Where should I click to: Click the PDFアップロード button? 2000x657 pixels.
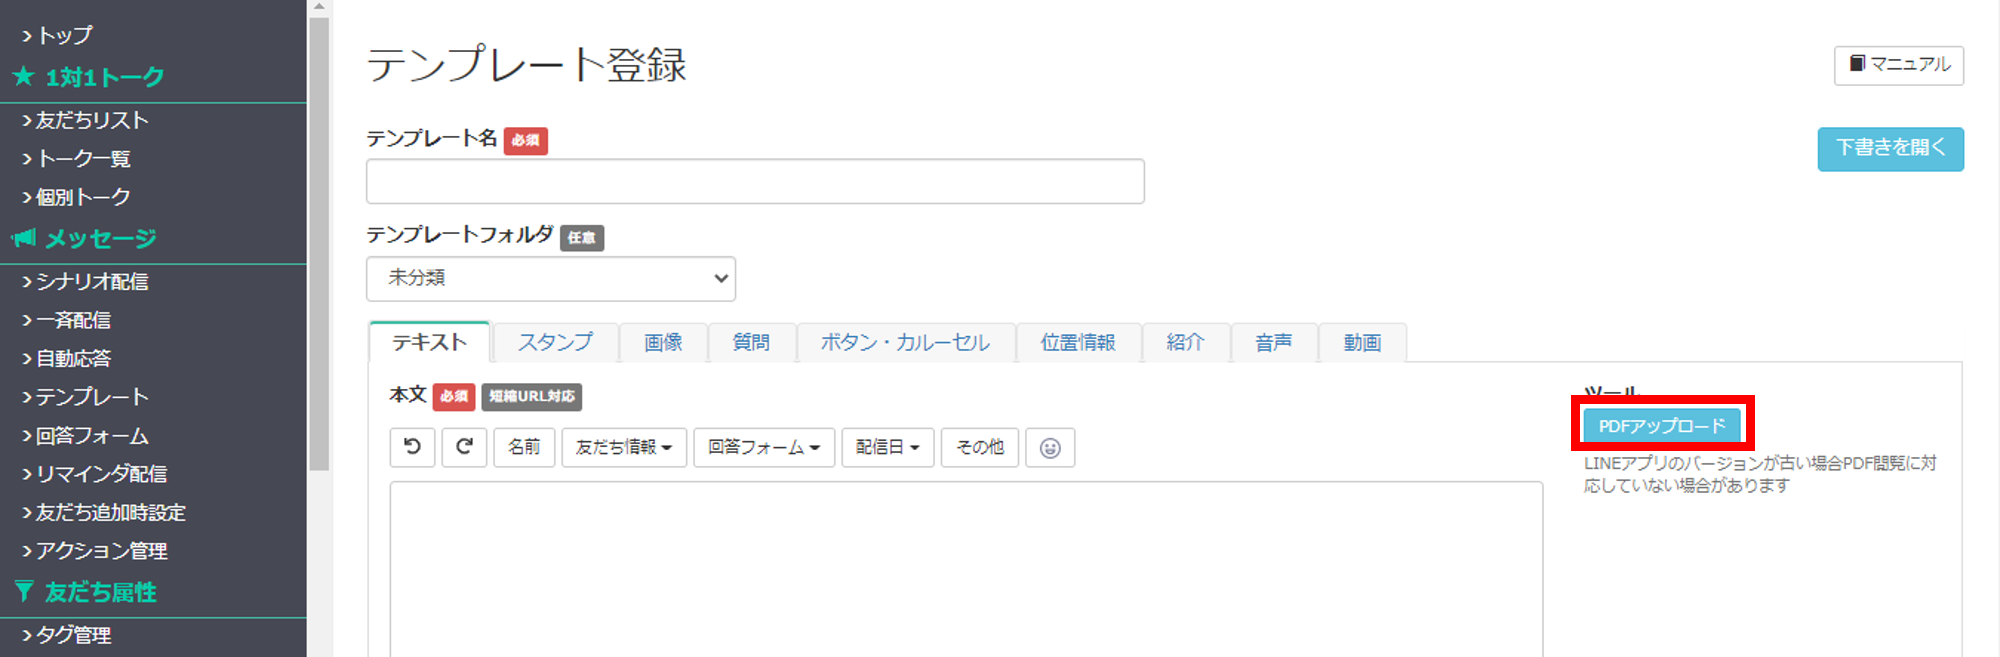click(1662, 426)
